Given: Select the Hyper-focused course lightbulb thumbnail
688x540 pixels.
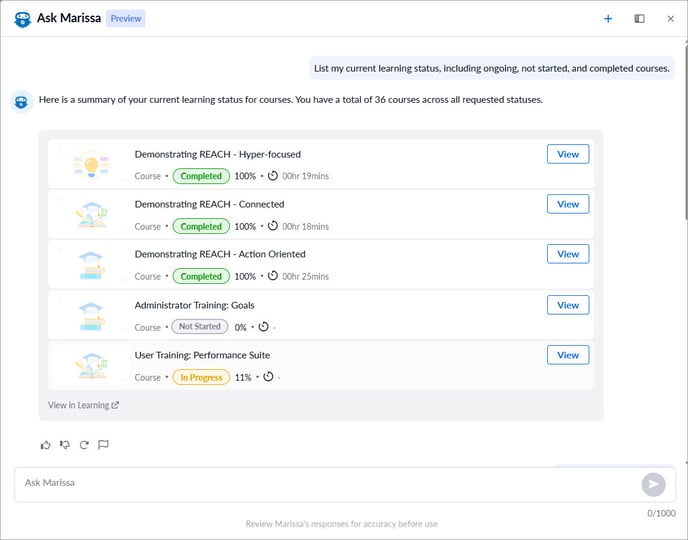Looking at the screenshot, I should tap(91, 164).
